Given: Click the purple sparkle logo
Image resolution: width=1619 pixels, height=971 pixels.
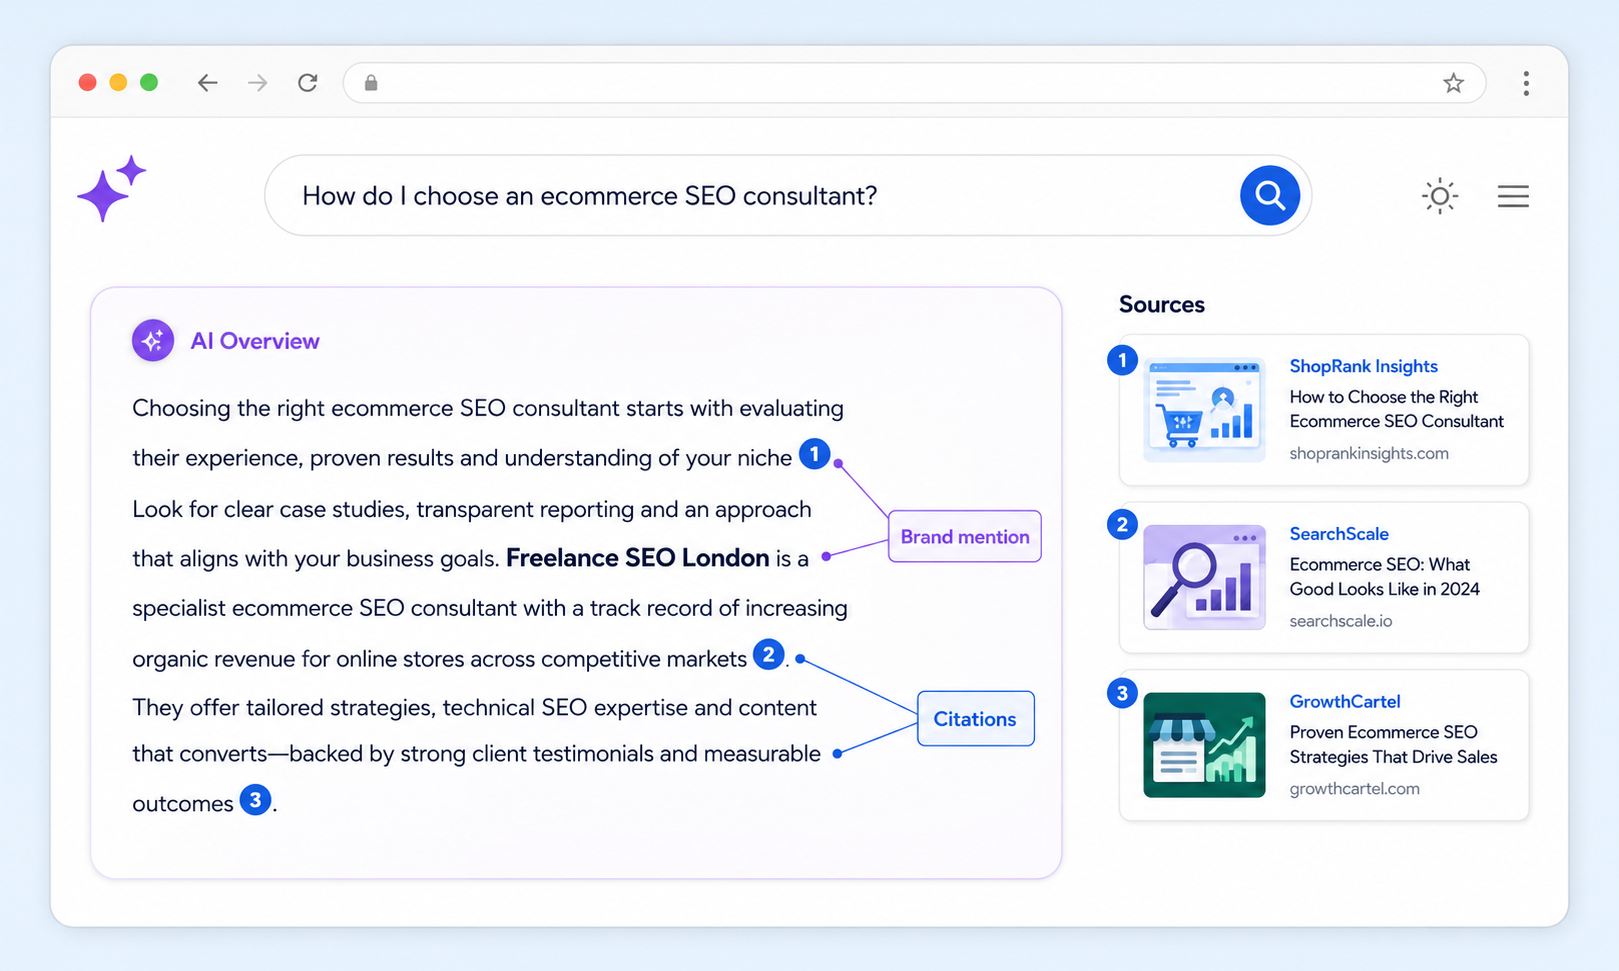Looking at the screenshot, I should pos(111,188).
